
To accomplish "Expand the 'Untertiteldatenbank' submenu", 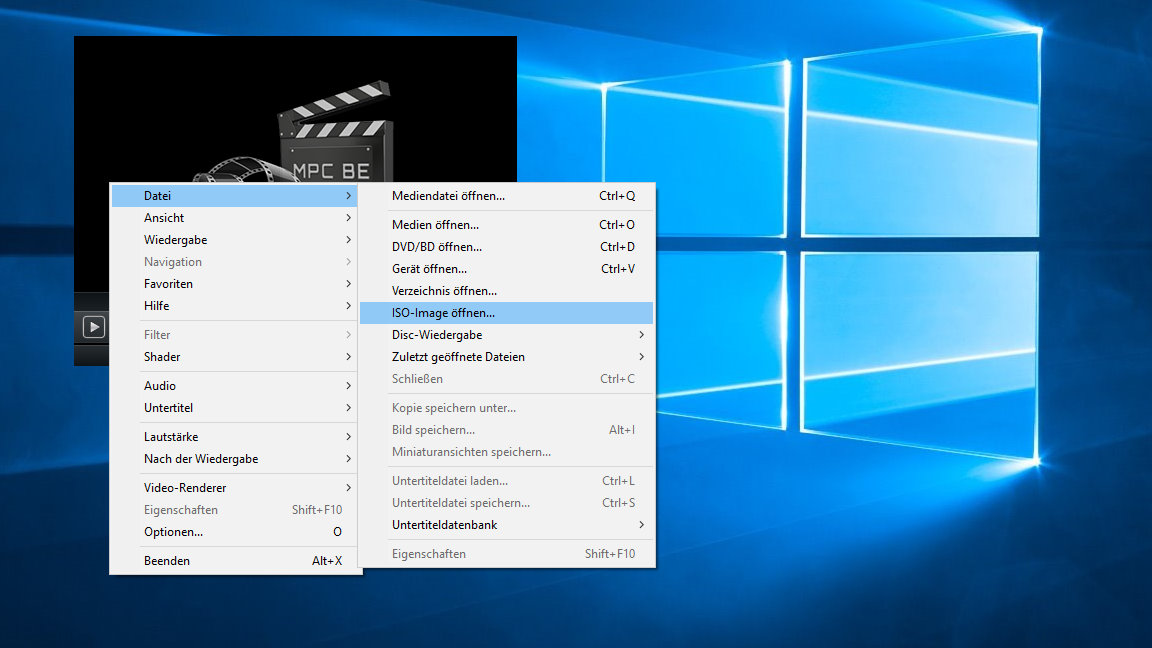I will click(444, 525).
